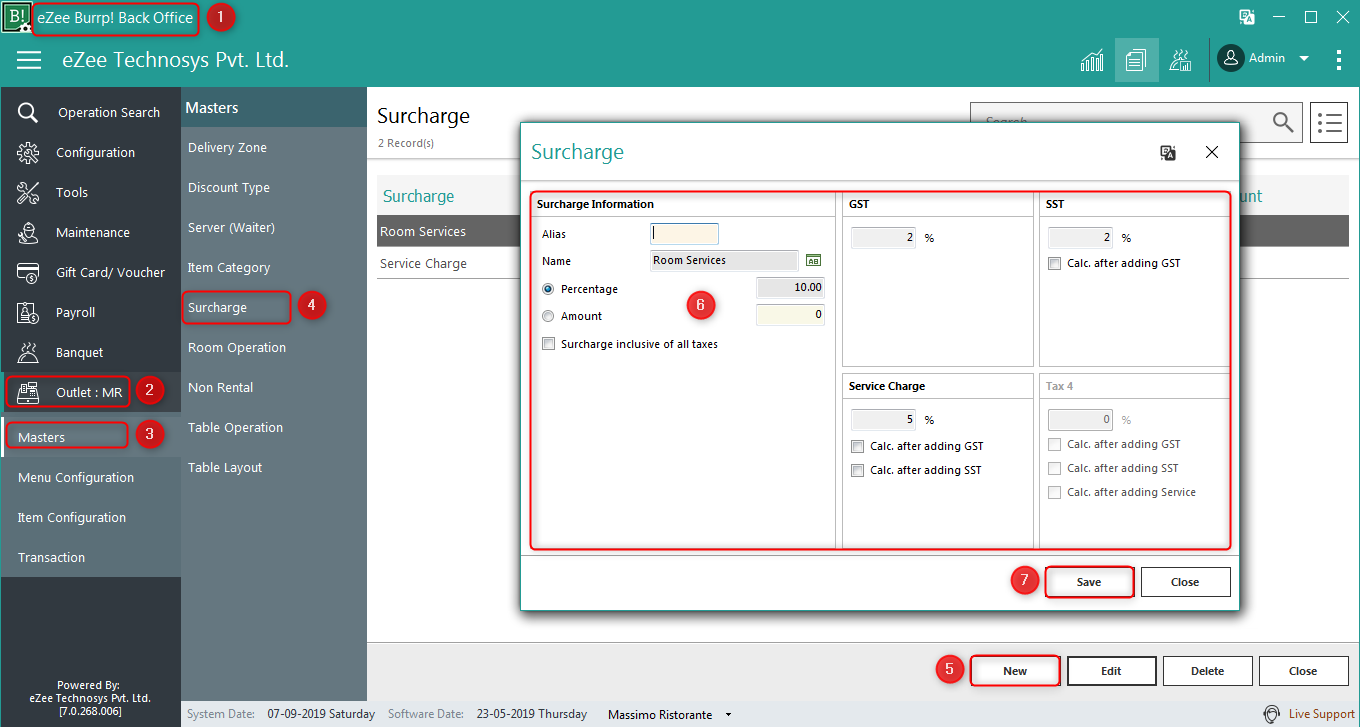Viewport: 1360px width, 727px height.
Task: Check Service Charge Calc. after adding SST
Action: tap(857, 471)
